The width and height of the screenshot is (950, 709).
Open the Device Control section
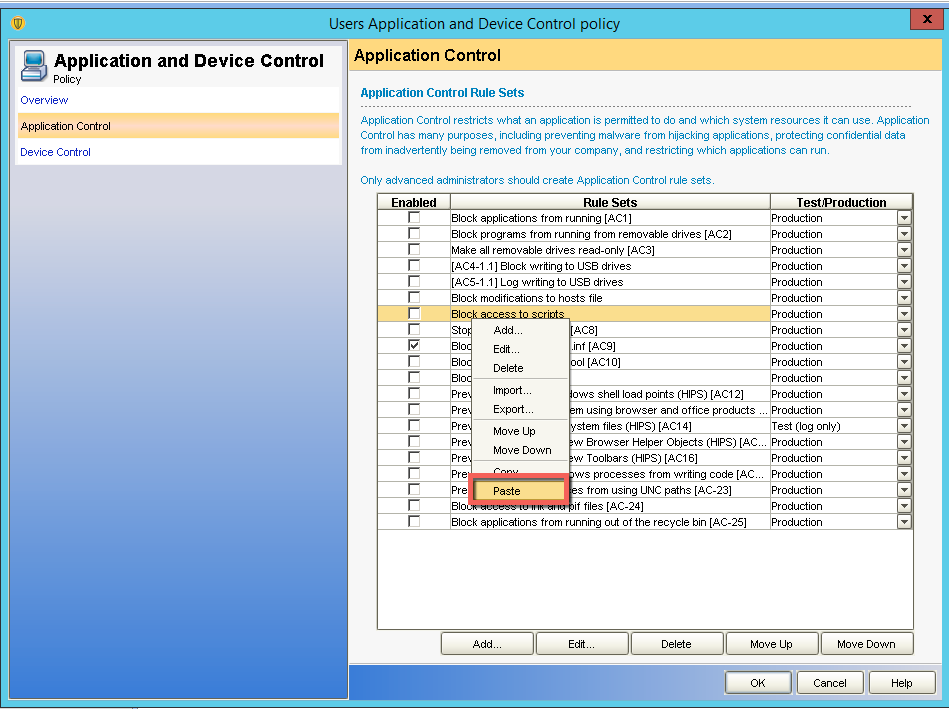[56, 152]
